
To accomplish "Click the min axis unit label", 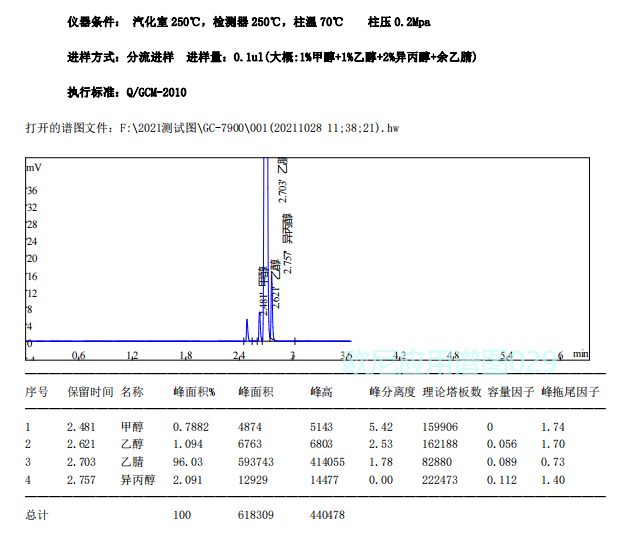I will (580, 353).
